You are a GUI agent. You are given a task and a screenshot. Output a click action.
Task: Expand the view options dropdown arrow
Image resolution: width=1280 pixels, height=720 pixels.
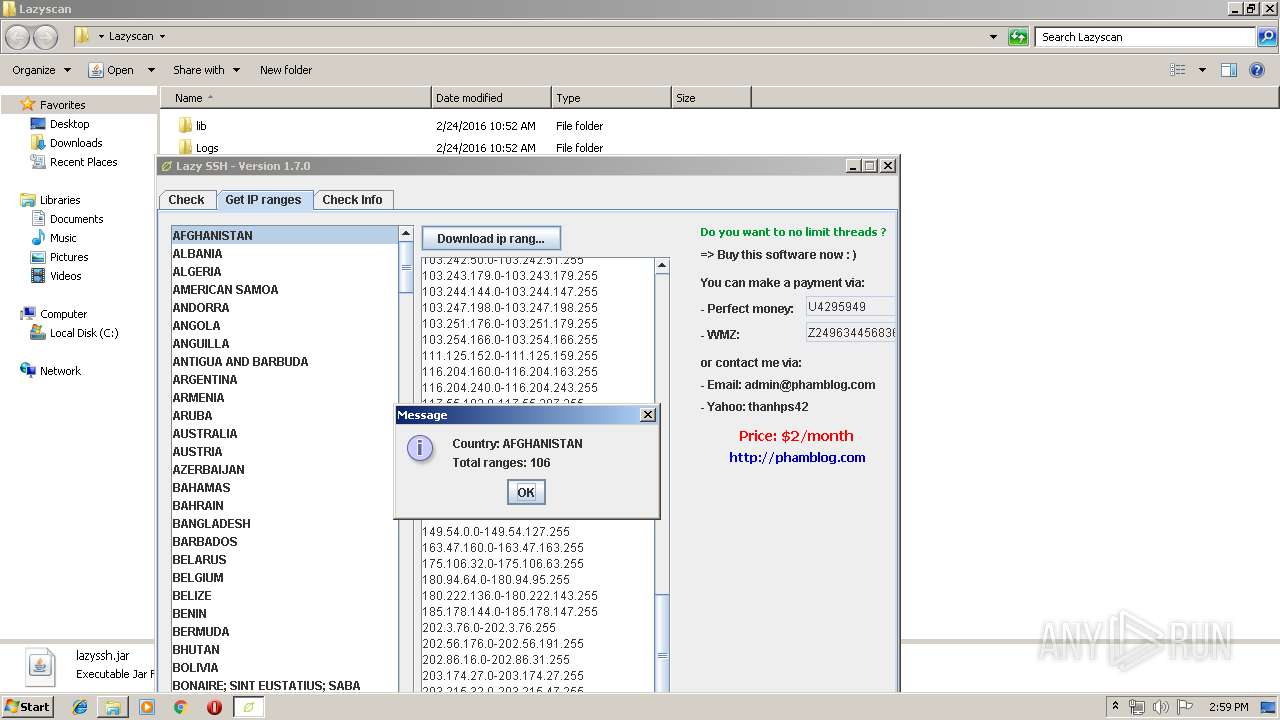[1202, 70]
